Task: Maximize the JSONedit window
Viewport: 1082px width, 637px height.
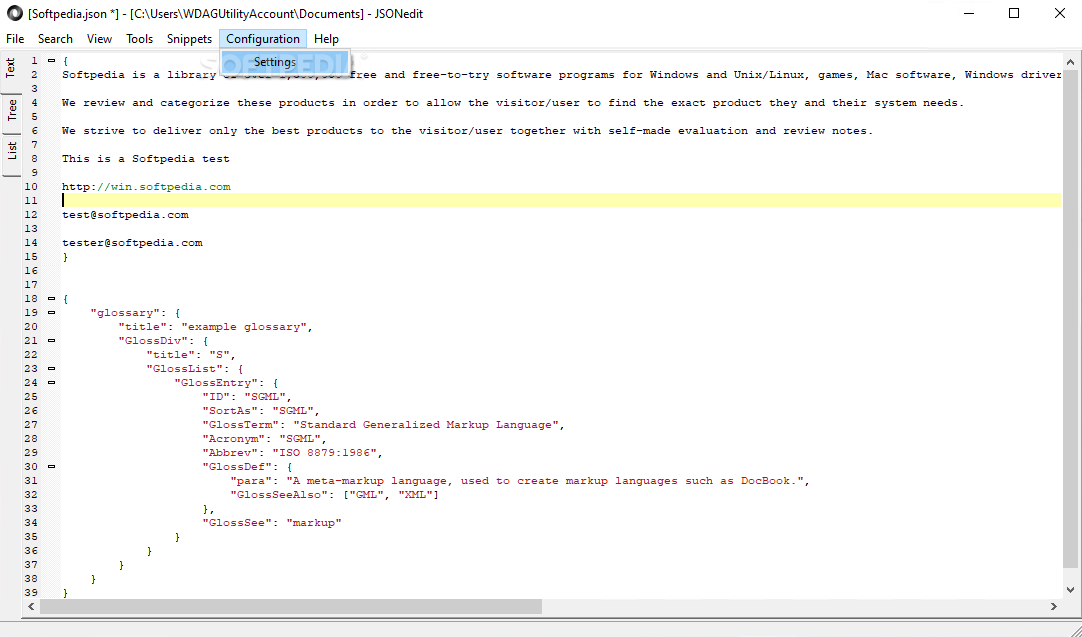Action: point(1014,13)
